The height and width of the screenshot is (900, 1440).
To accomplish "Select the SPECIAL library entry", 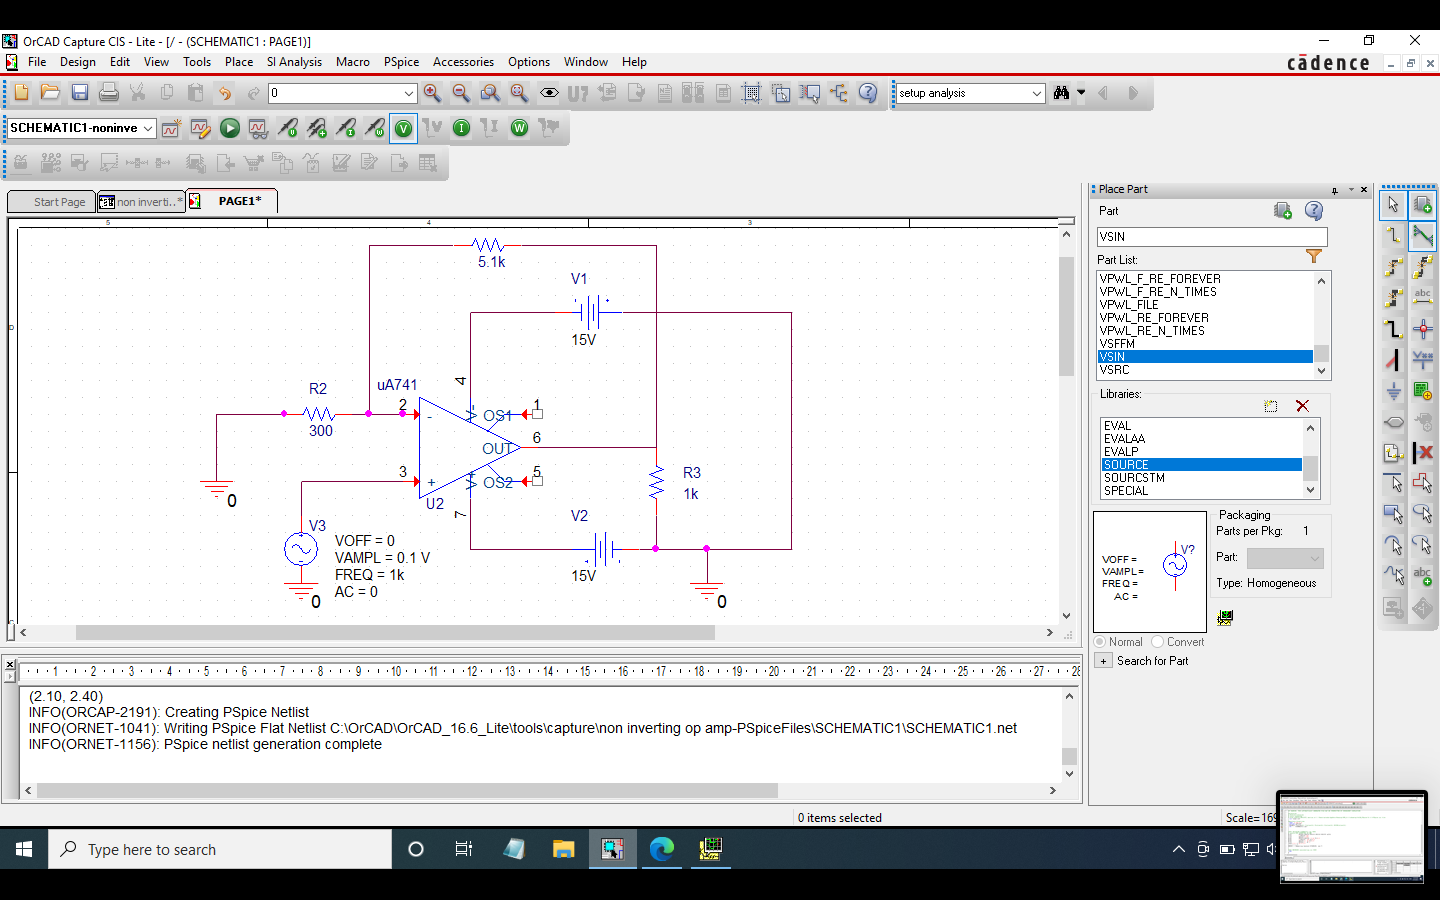I will pos(1126,491).
